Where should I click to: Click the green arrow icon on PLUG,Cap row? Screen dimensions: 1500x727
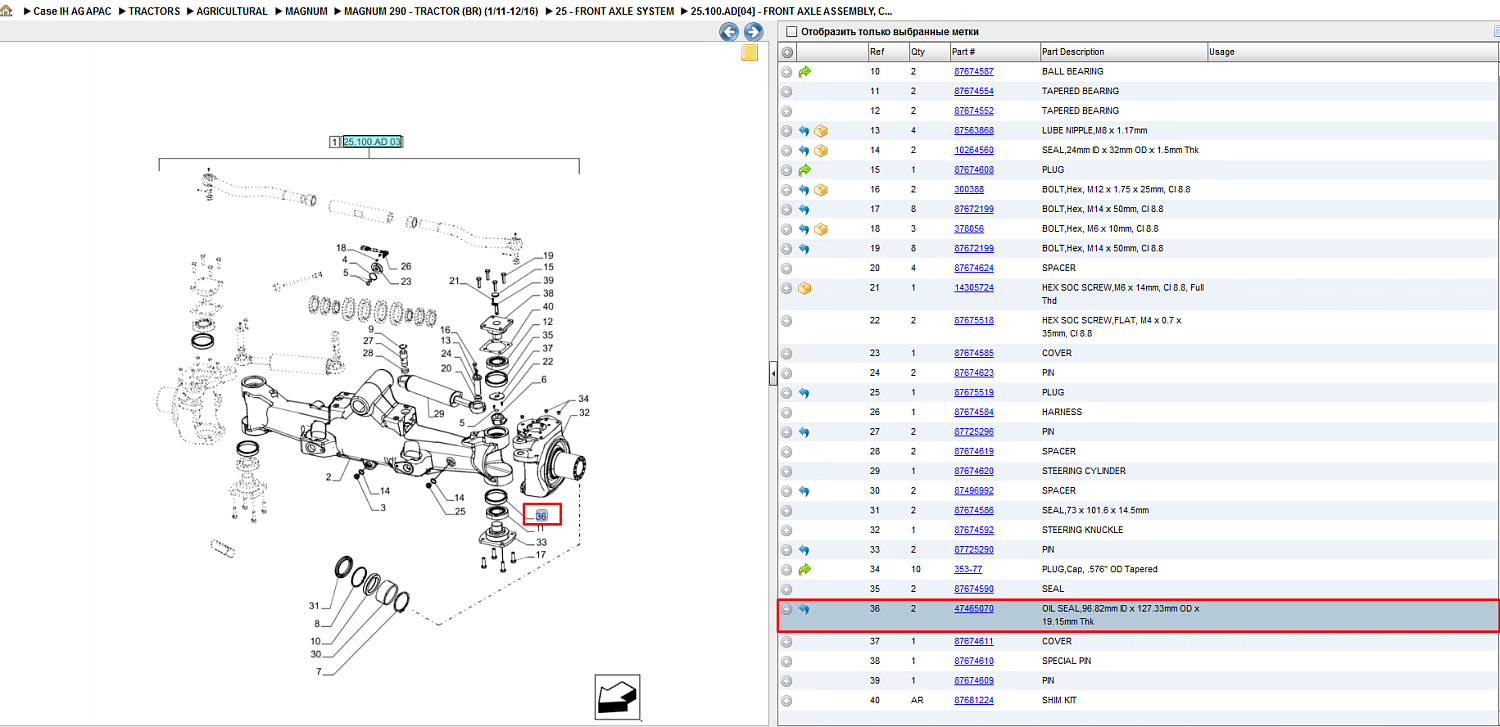coord(804,569)
